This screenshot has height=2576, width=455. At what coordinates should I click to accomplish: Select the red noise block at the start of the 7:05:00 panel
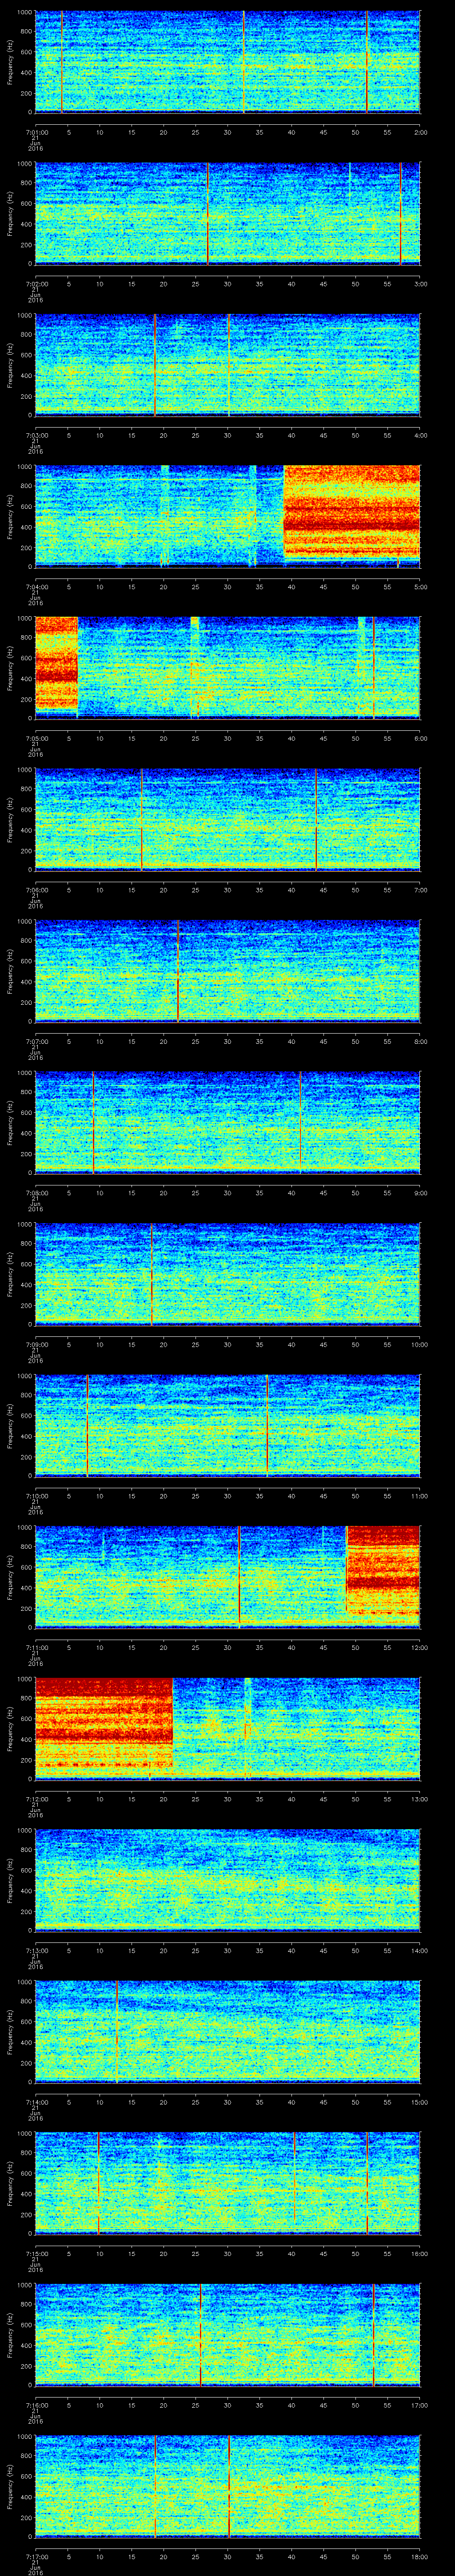57,664
